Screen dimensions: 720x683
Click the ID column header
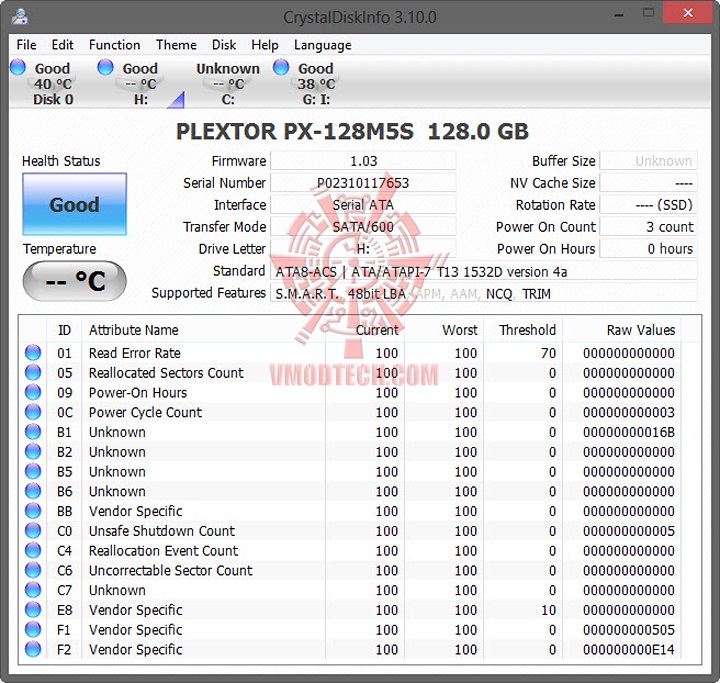(x=64, y=330)
